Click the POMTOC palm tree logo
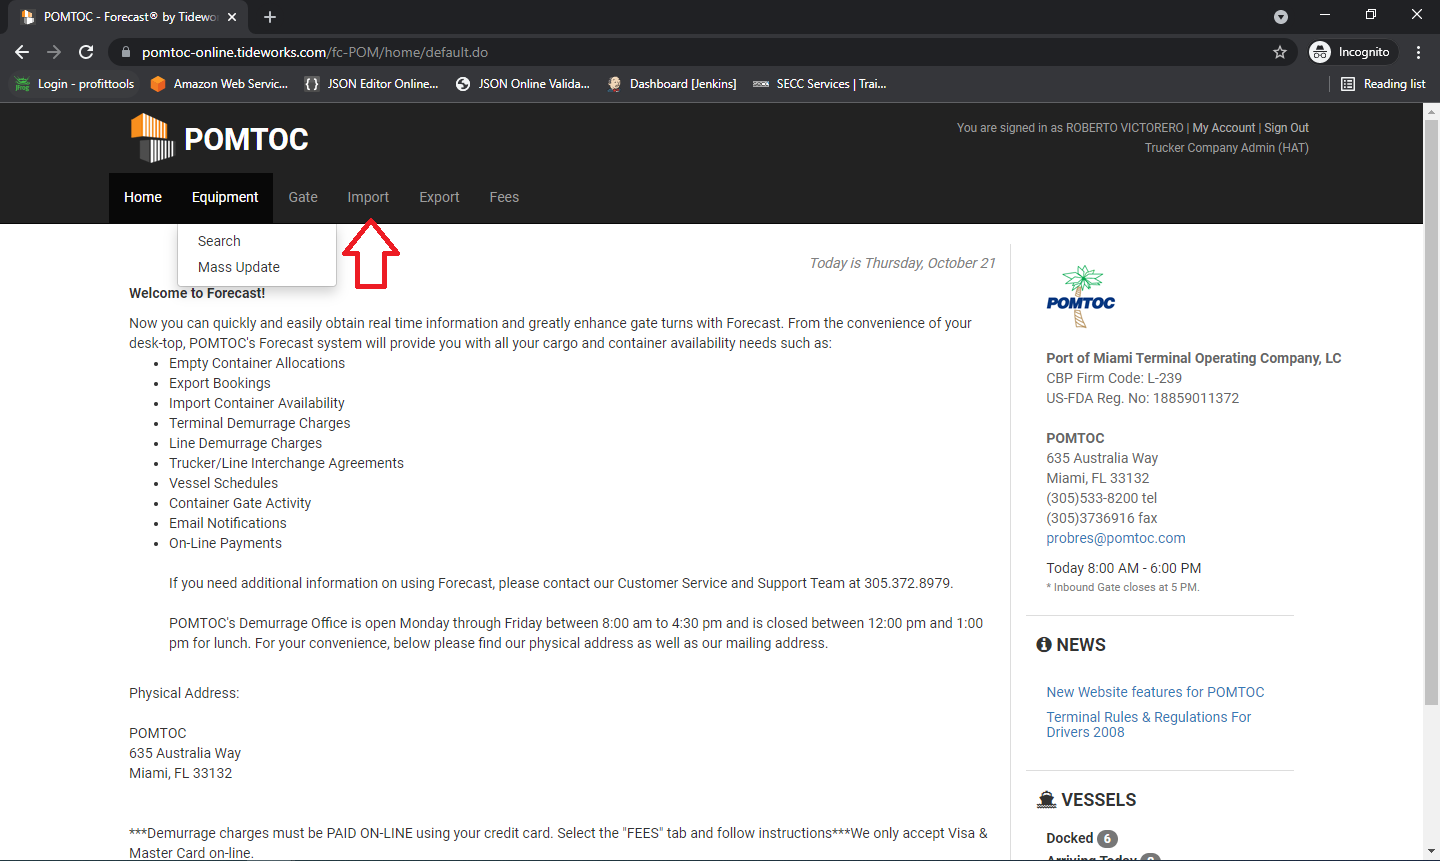The height and width of the screenshot is (861, 1440). (x=1081, y=297)
